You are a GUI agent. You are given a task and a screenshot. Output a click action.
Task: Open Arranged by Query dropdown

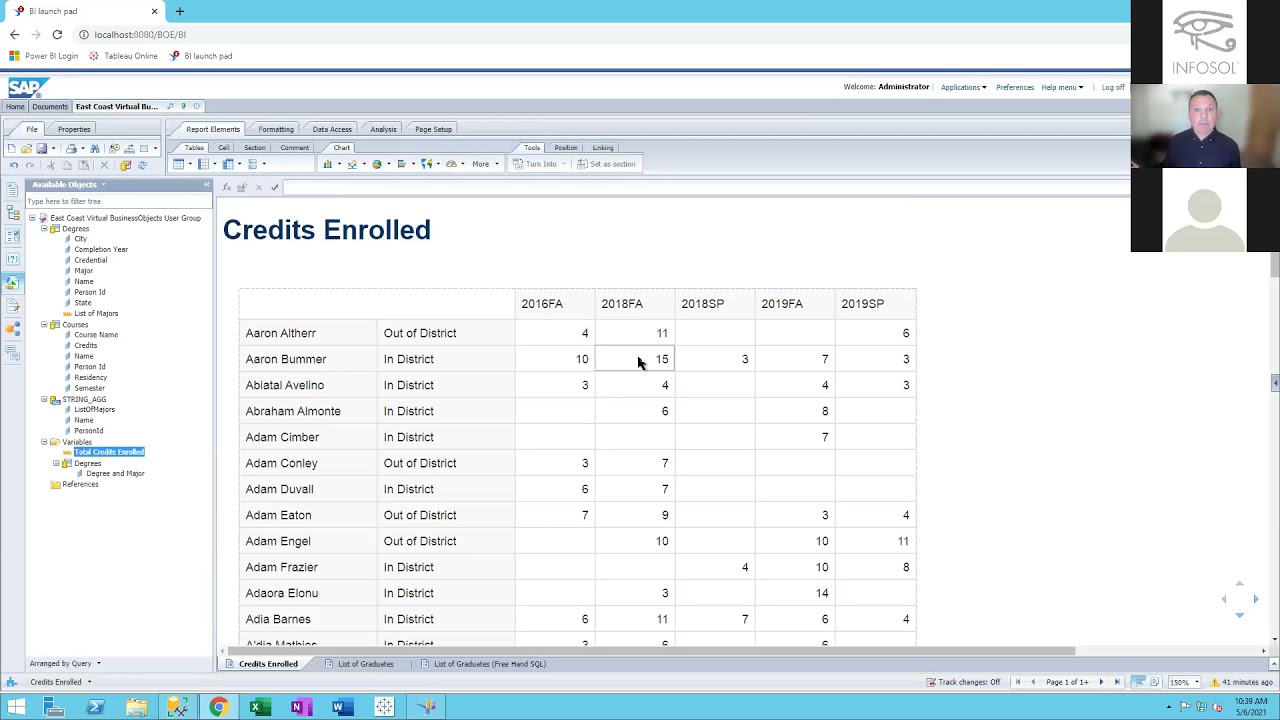pos(65,663)
